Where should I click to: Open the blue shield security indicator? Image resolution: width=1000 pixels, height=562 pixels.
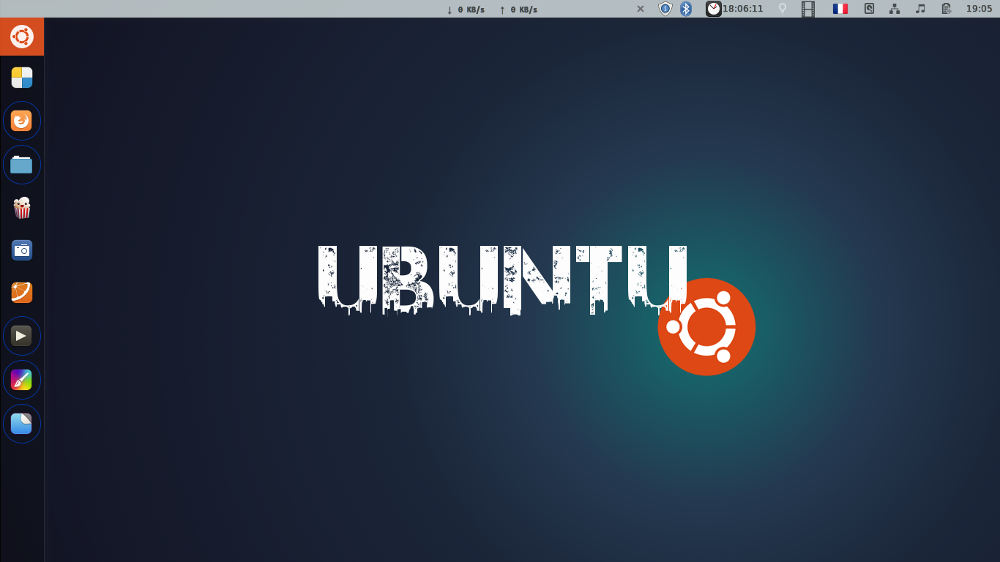click(x=665, y=9)
